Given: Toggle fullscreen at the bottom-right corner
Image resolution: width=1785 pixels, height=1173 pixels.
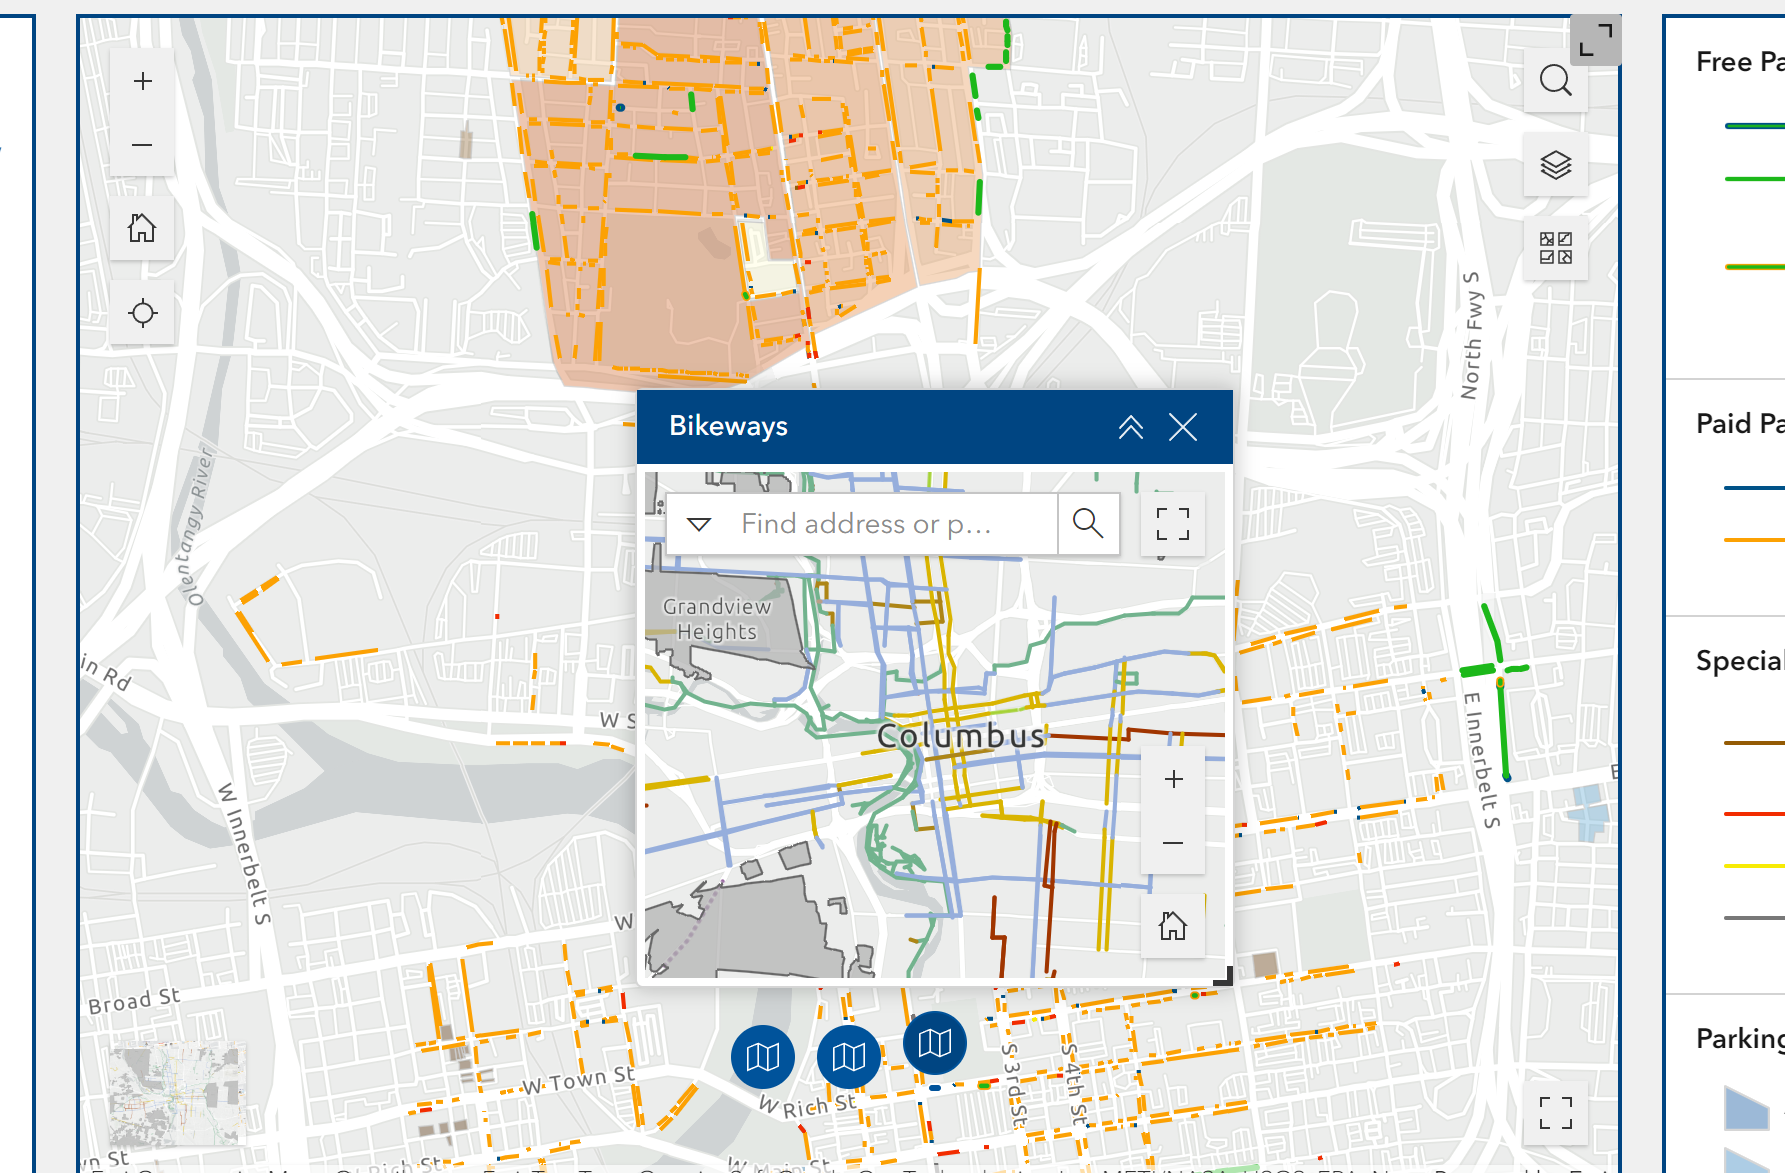Looking at the screenshot, I should 1556,1110.
